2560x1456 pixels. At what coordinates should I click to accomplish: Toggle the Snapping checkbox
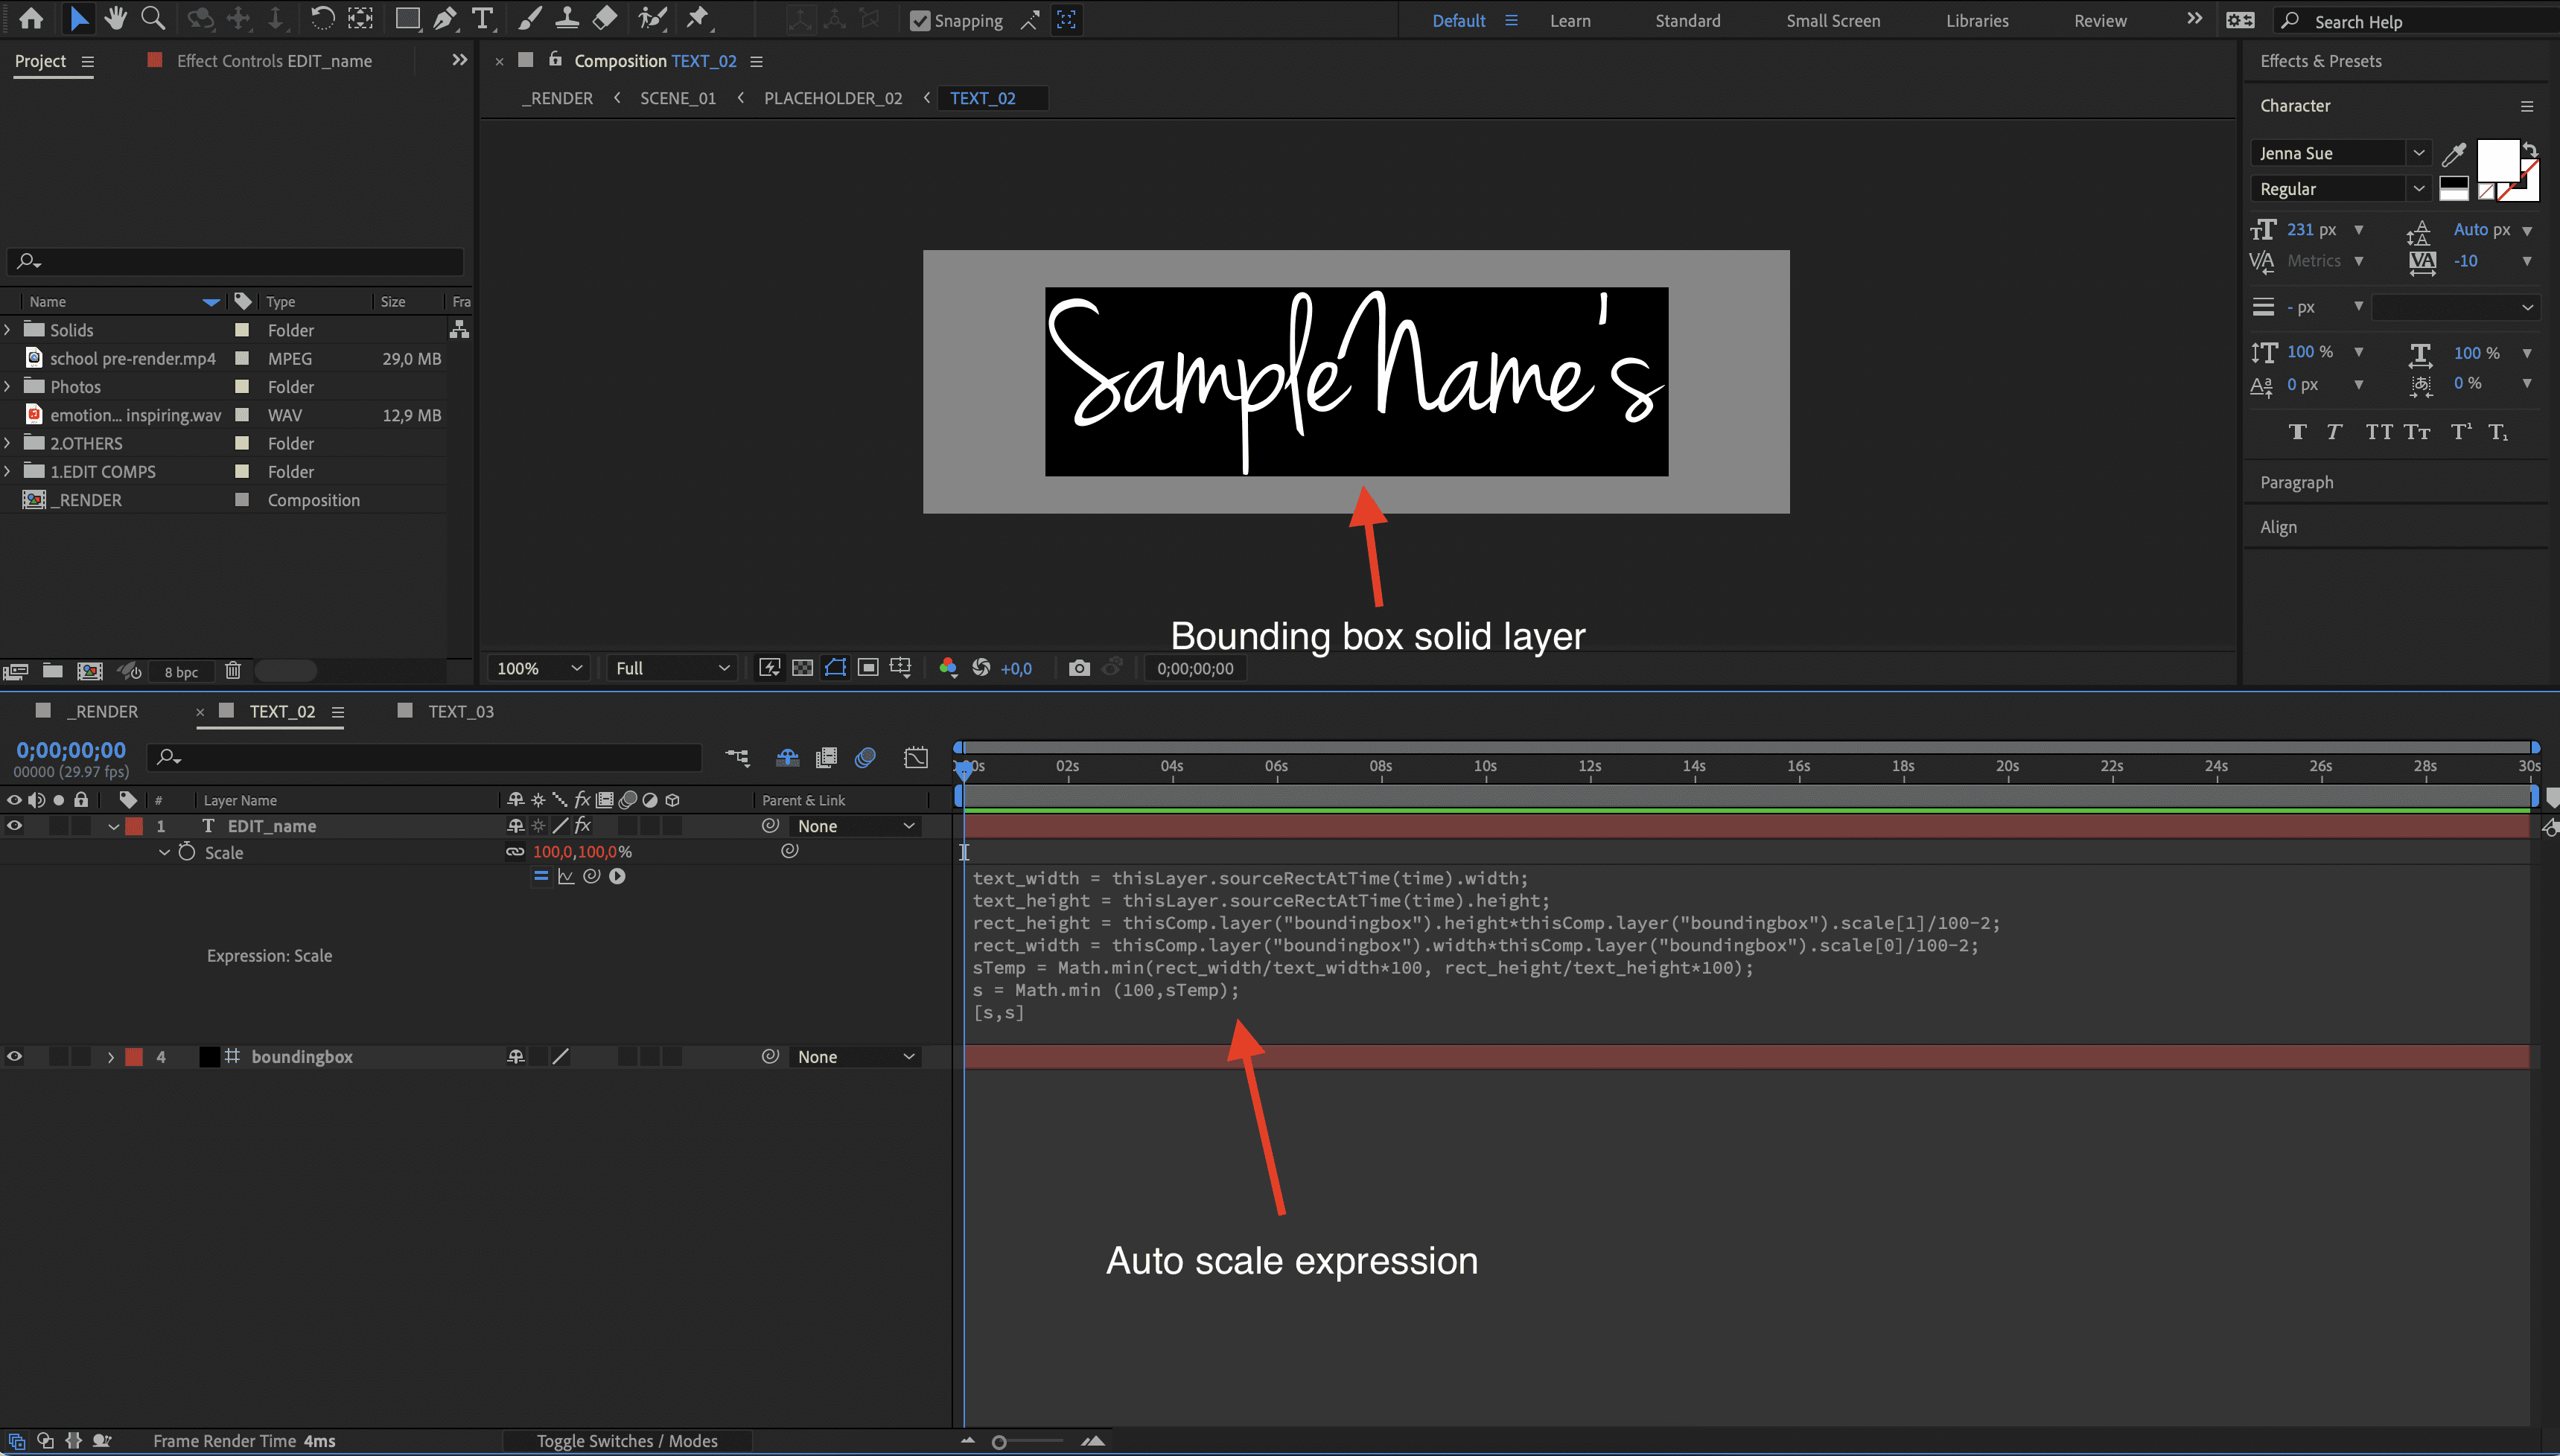(x=919, y=21)
